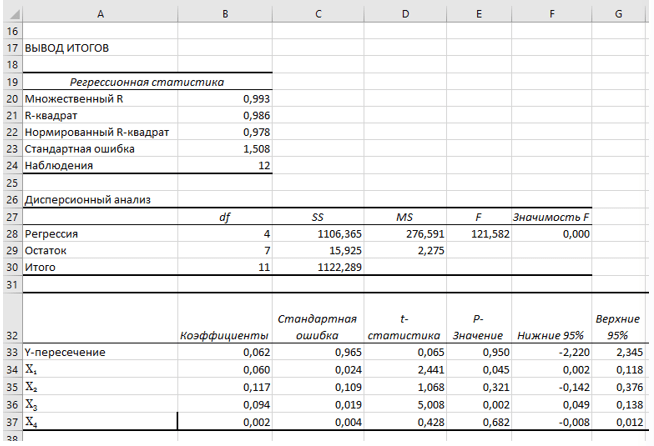This screenshot has width=654, height=446.
Task: Click 'Регрессионная статистика' heading cell
Action: click(x=147, y=82)
